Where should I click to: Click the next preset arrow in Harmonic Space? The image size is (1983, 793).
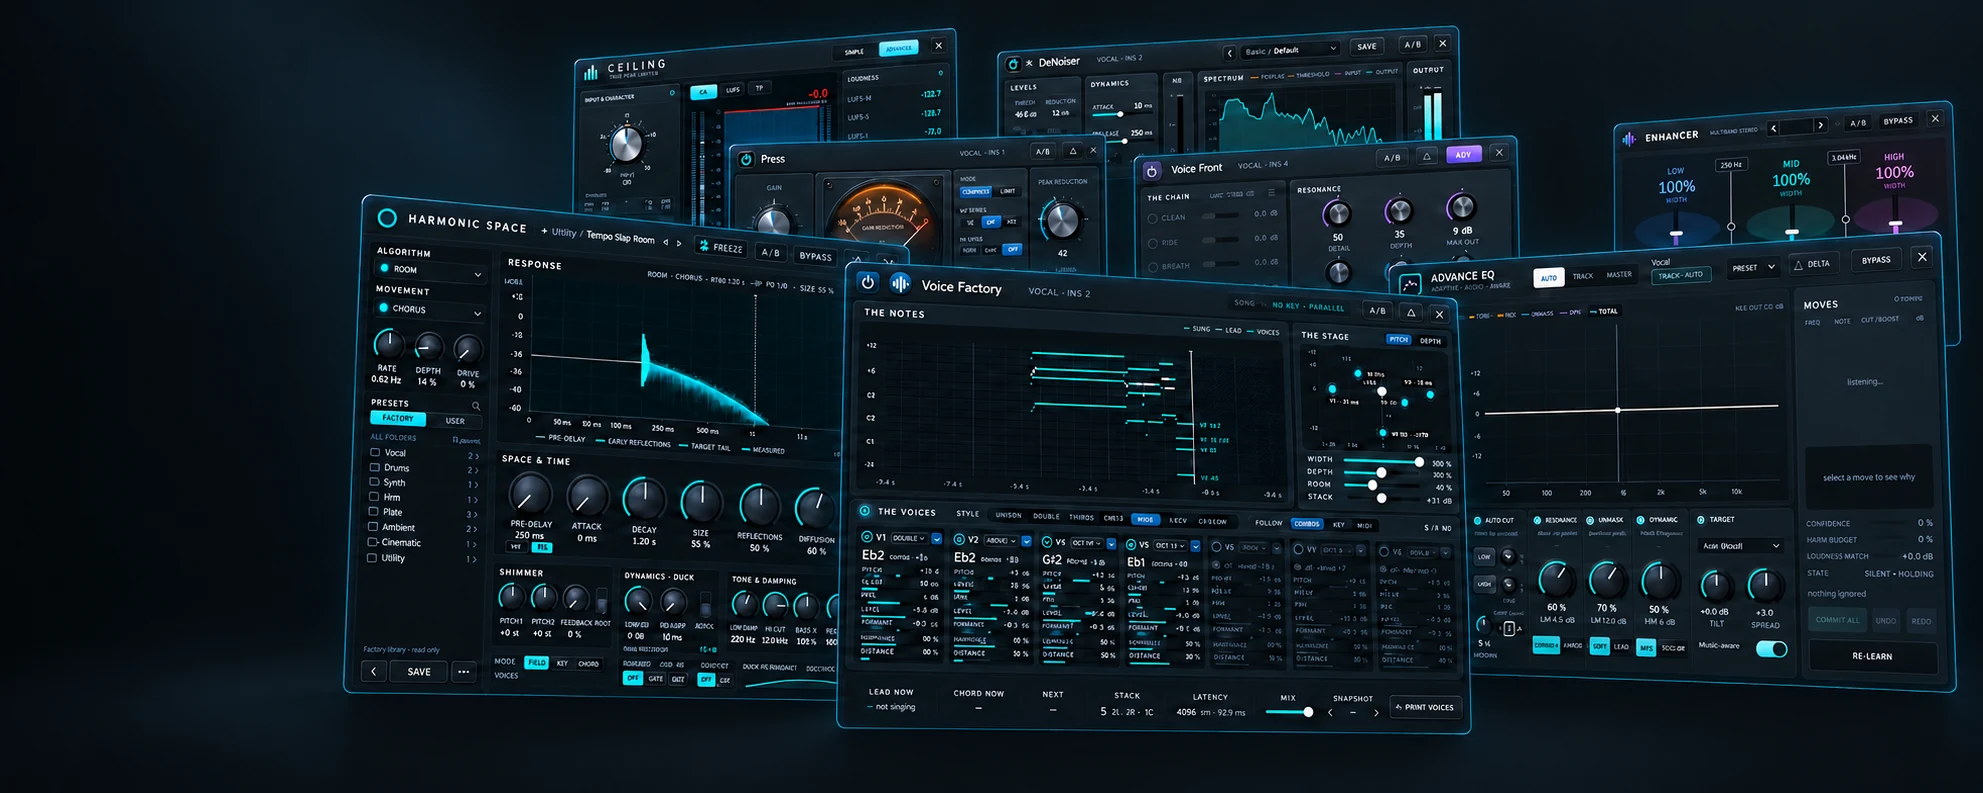[679, 243]
